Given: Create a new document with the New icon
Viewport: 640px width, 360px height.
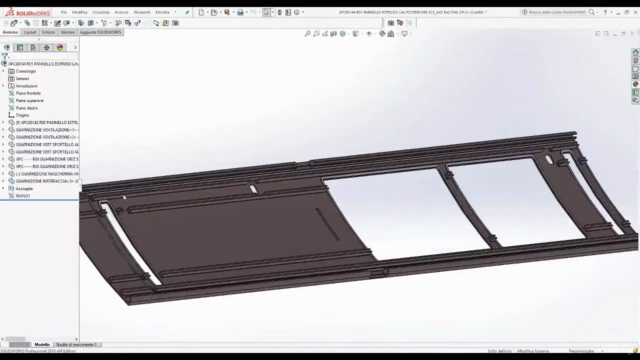Looking at the screenshot, I should (201, 13).
